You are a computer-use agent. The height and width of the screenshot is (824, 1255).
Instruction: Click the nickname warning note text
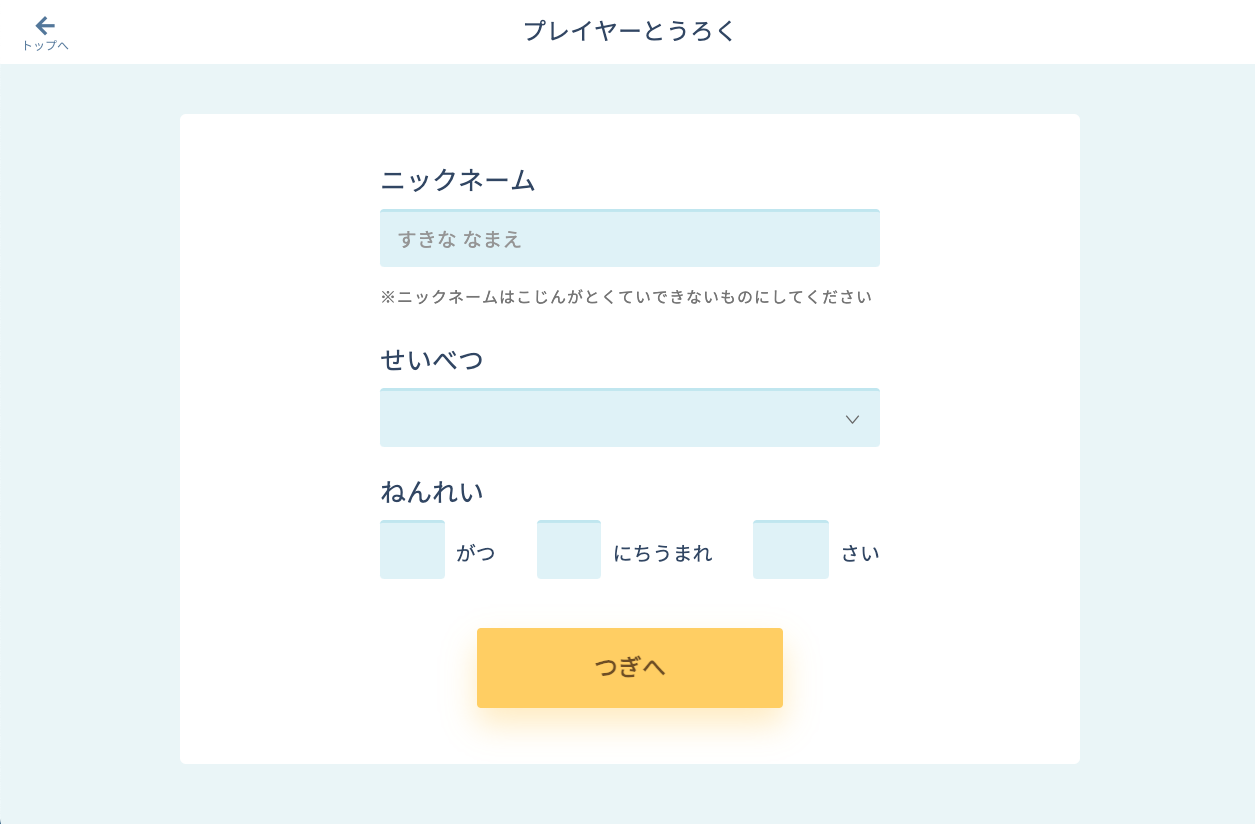click(x=628, y=297)
